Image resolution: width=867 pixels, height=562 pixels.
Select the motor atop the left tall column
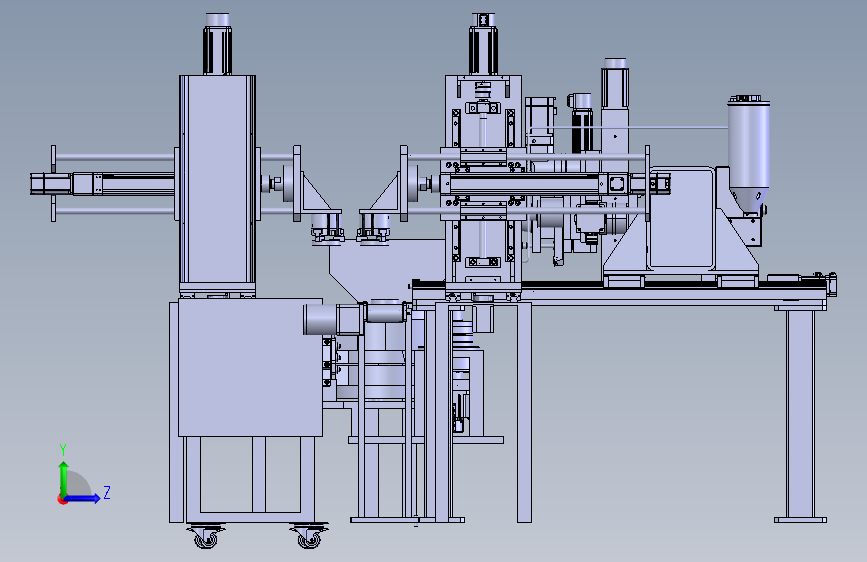click(x=217, y=44)
